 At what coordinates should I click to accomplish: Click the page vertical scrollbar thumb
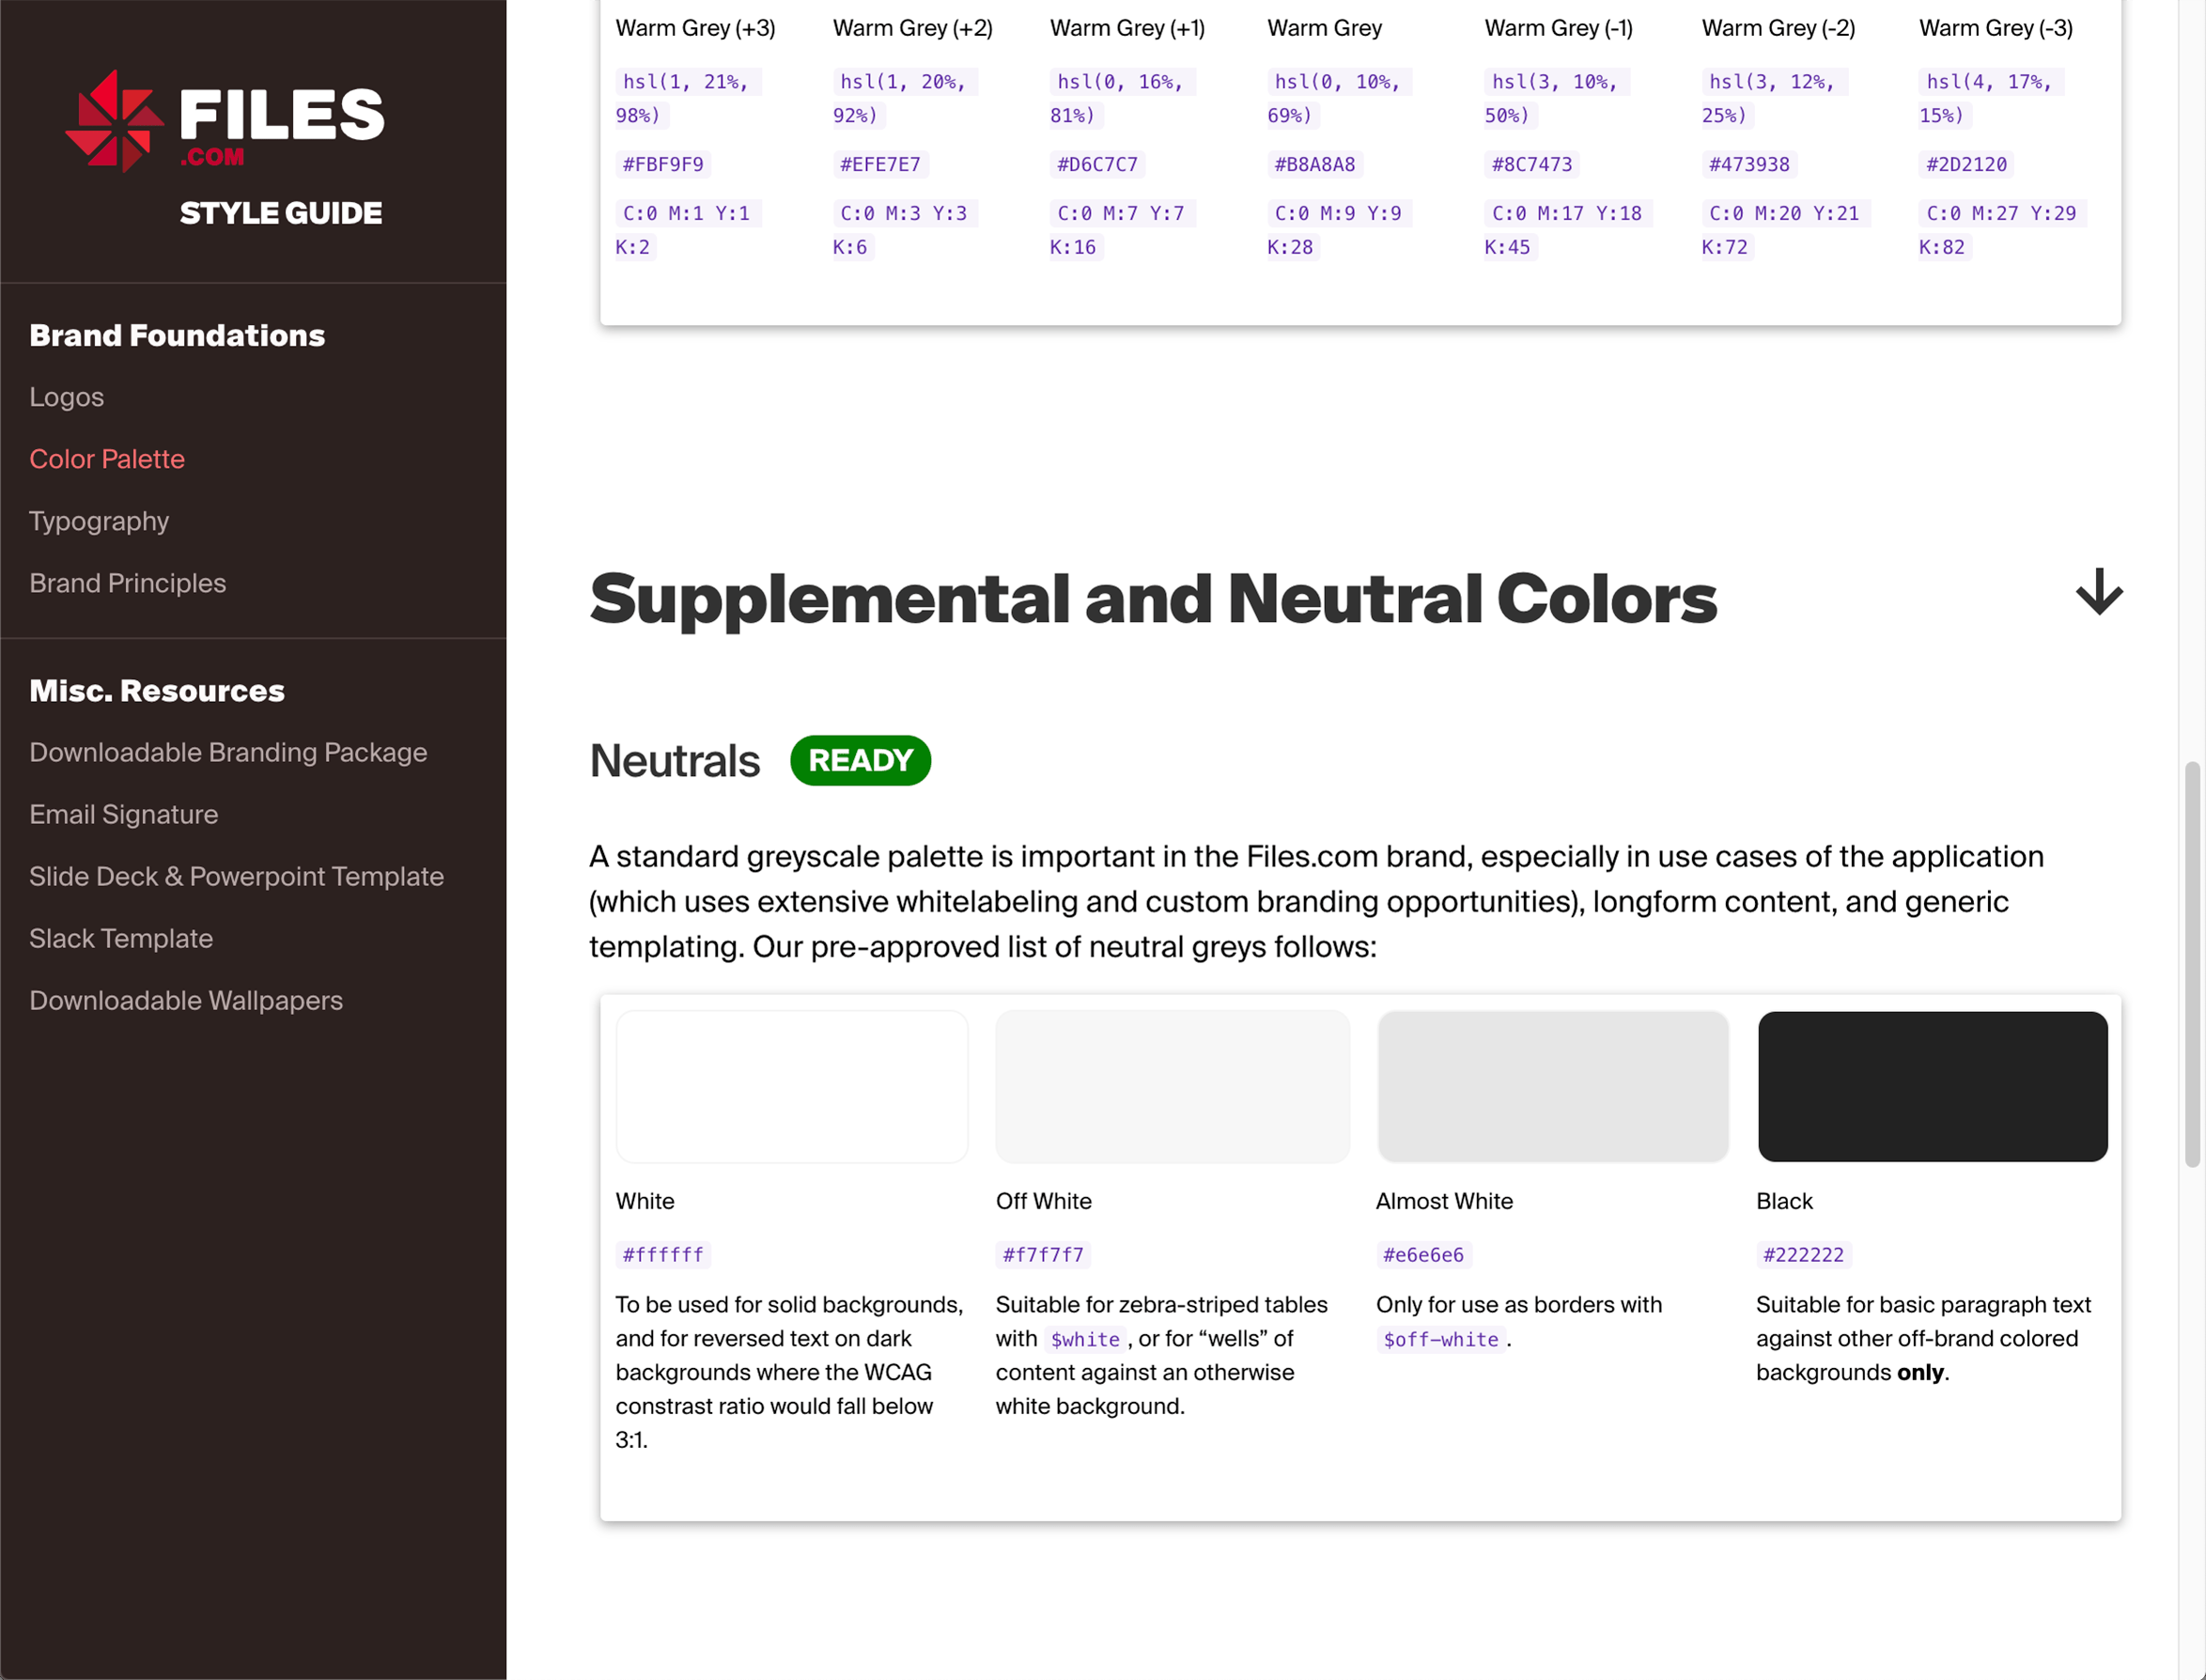[2192, 964]
